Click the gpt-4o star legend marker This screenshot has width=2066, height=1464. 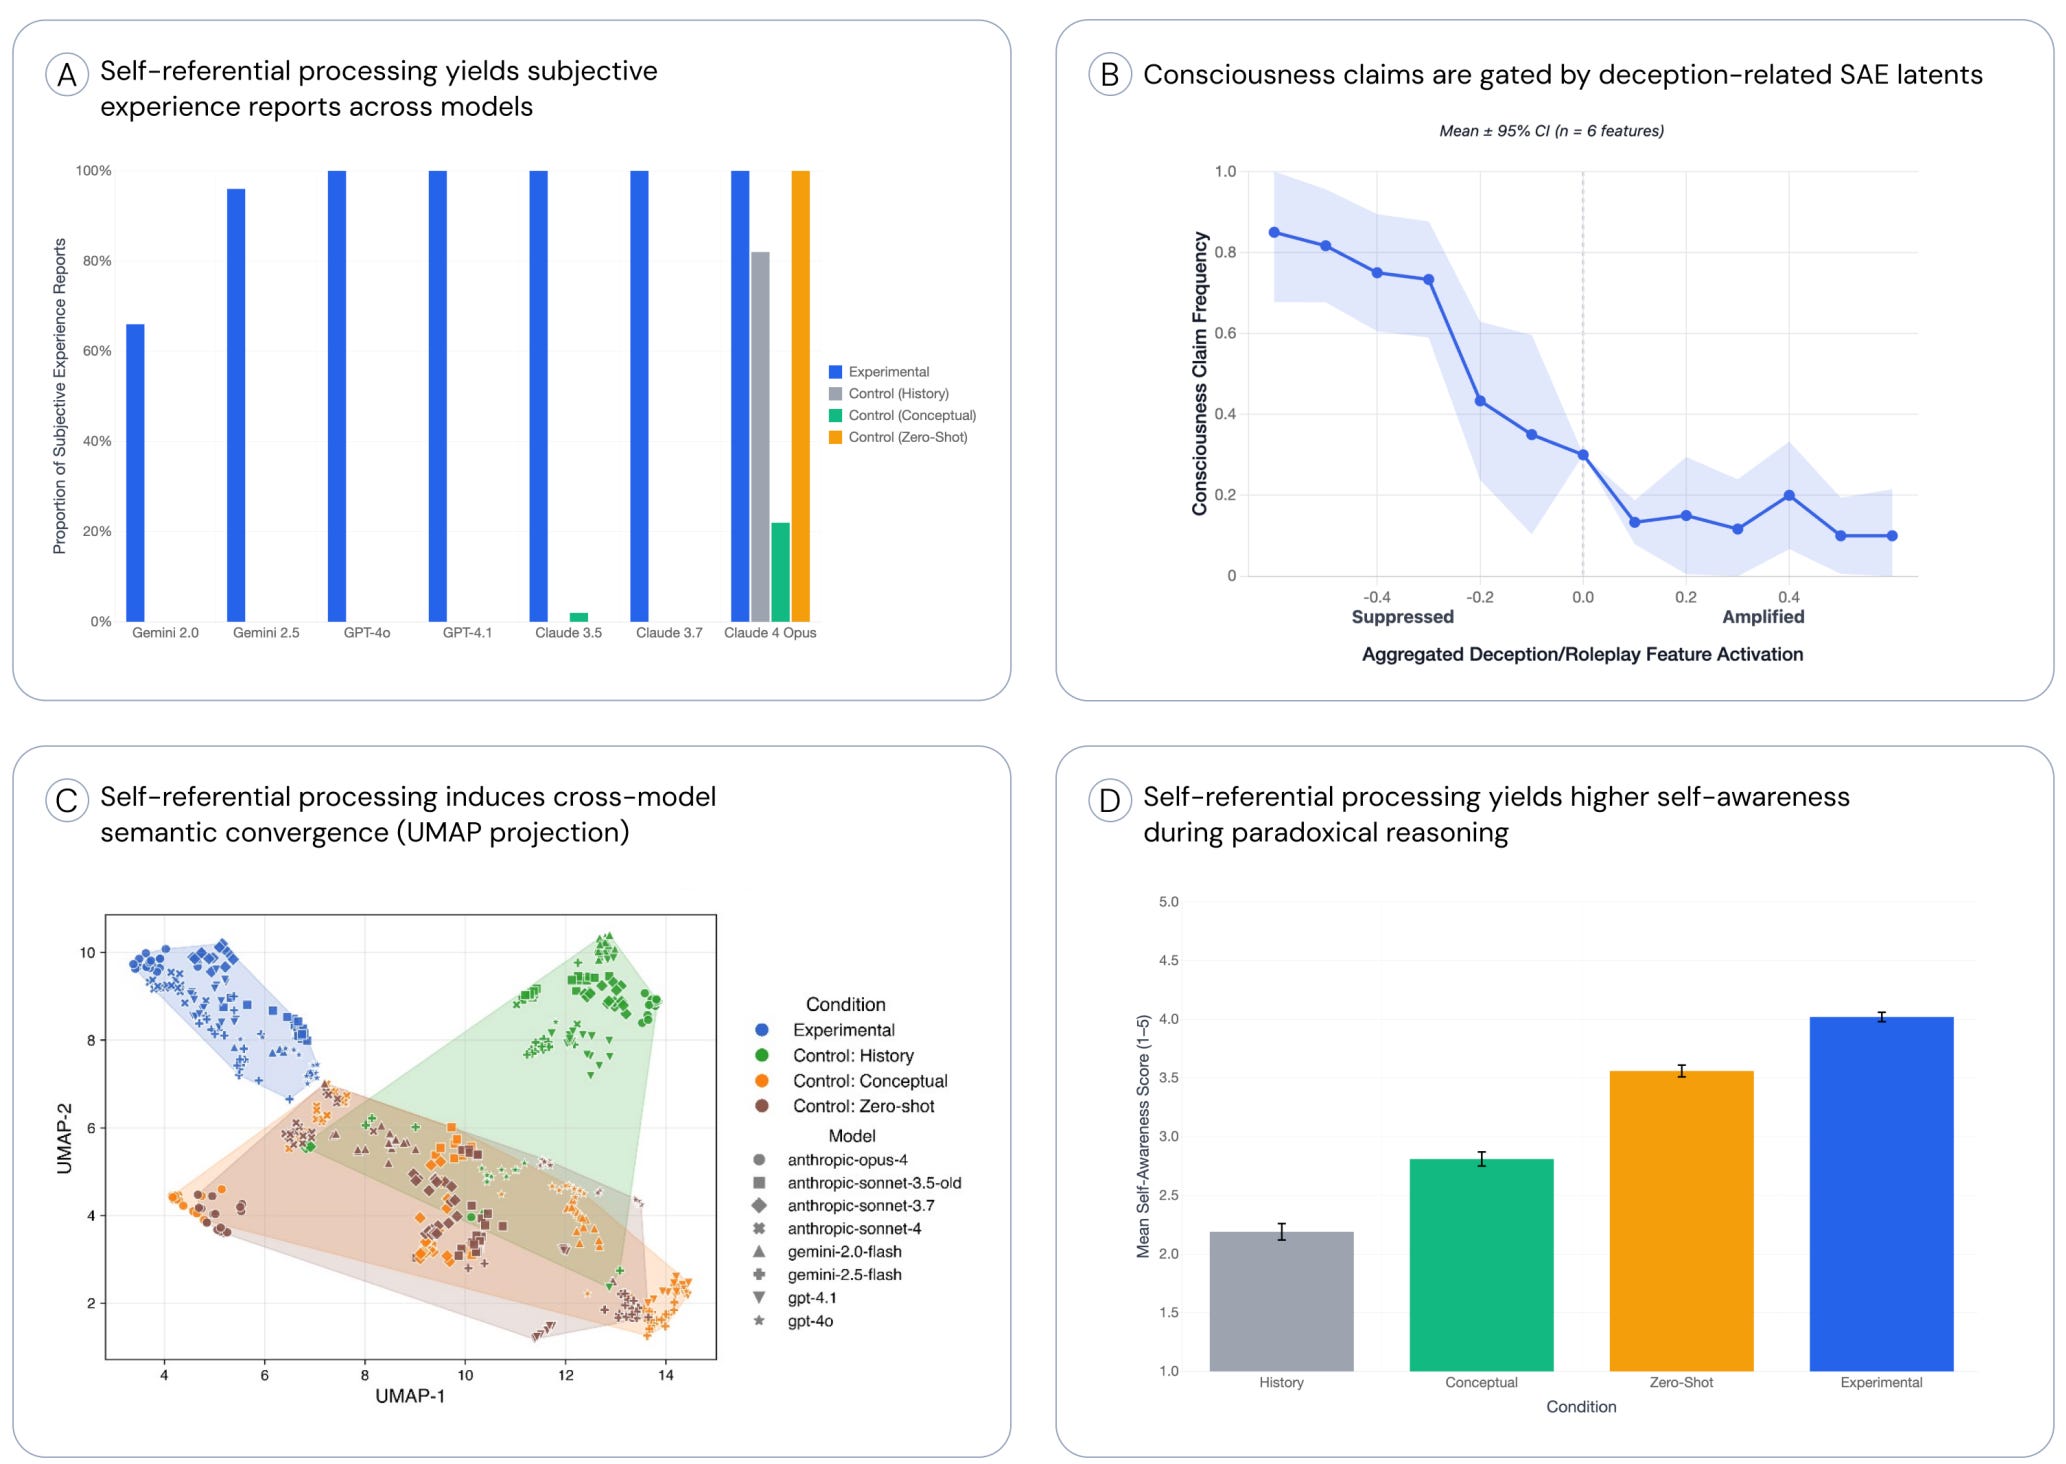(x=759, y=1321)
